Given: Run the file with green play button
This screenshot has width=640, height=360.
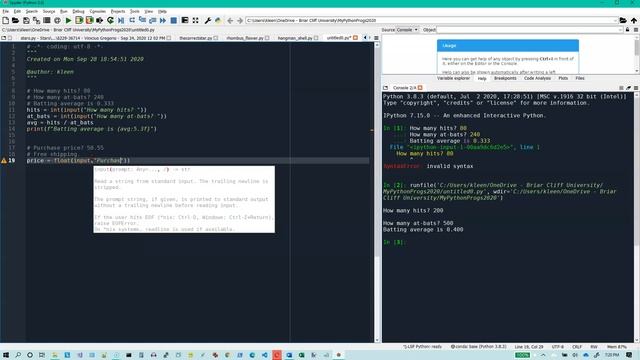Looking at the screenshot, I should coord(69,20).
